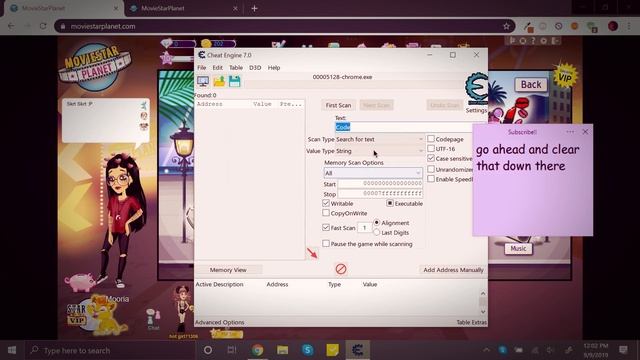Viewport: 640px width, 360px height.
Task: Open a new Chrome tab
Action: pos(254,8)
